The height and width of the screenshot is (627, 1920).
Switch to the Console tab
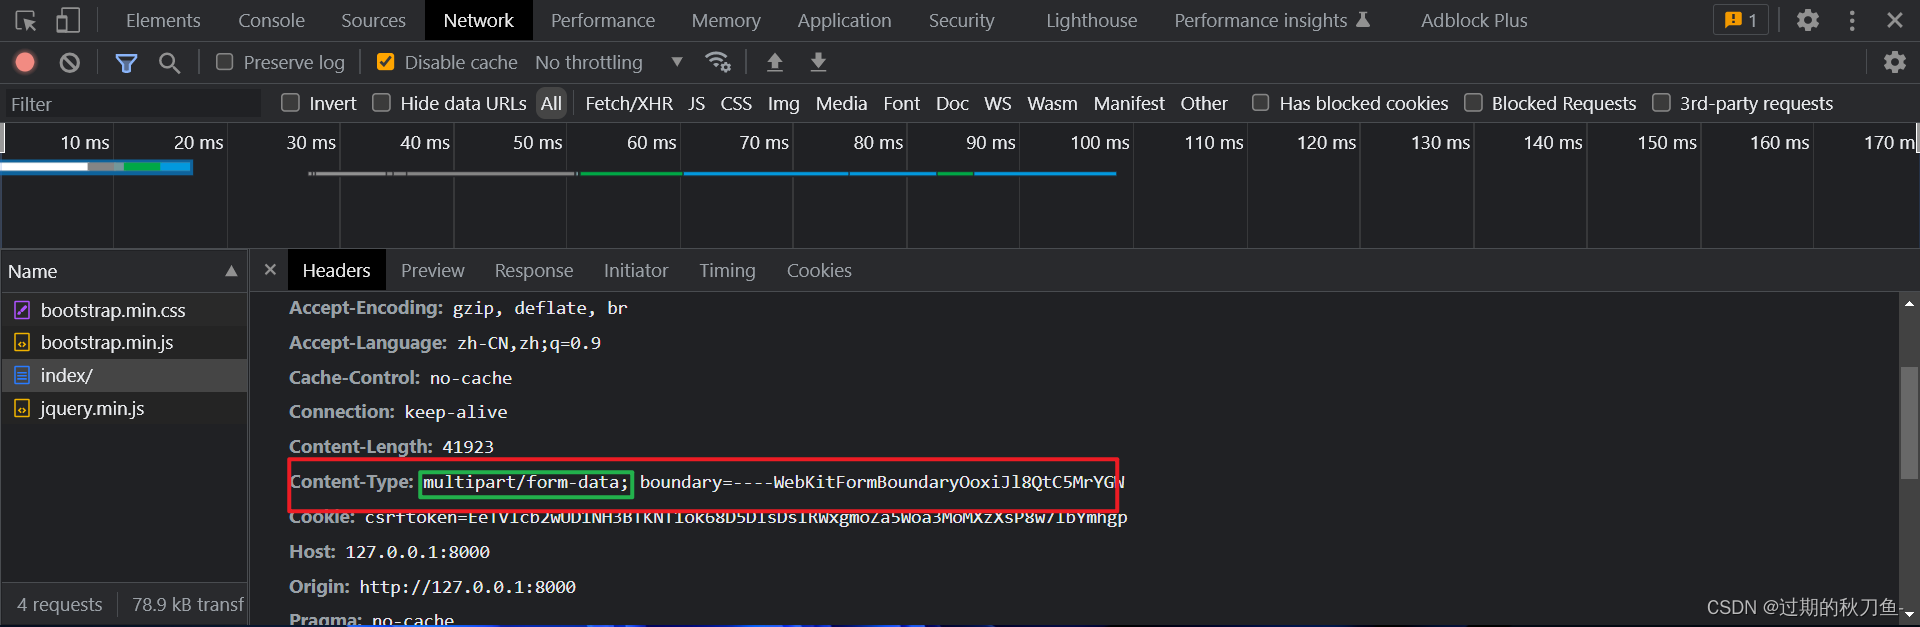pos(271,20)
